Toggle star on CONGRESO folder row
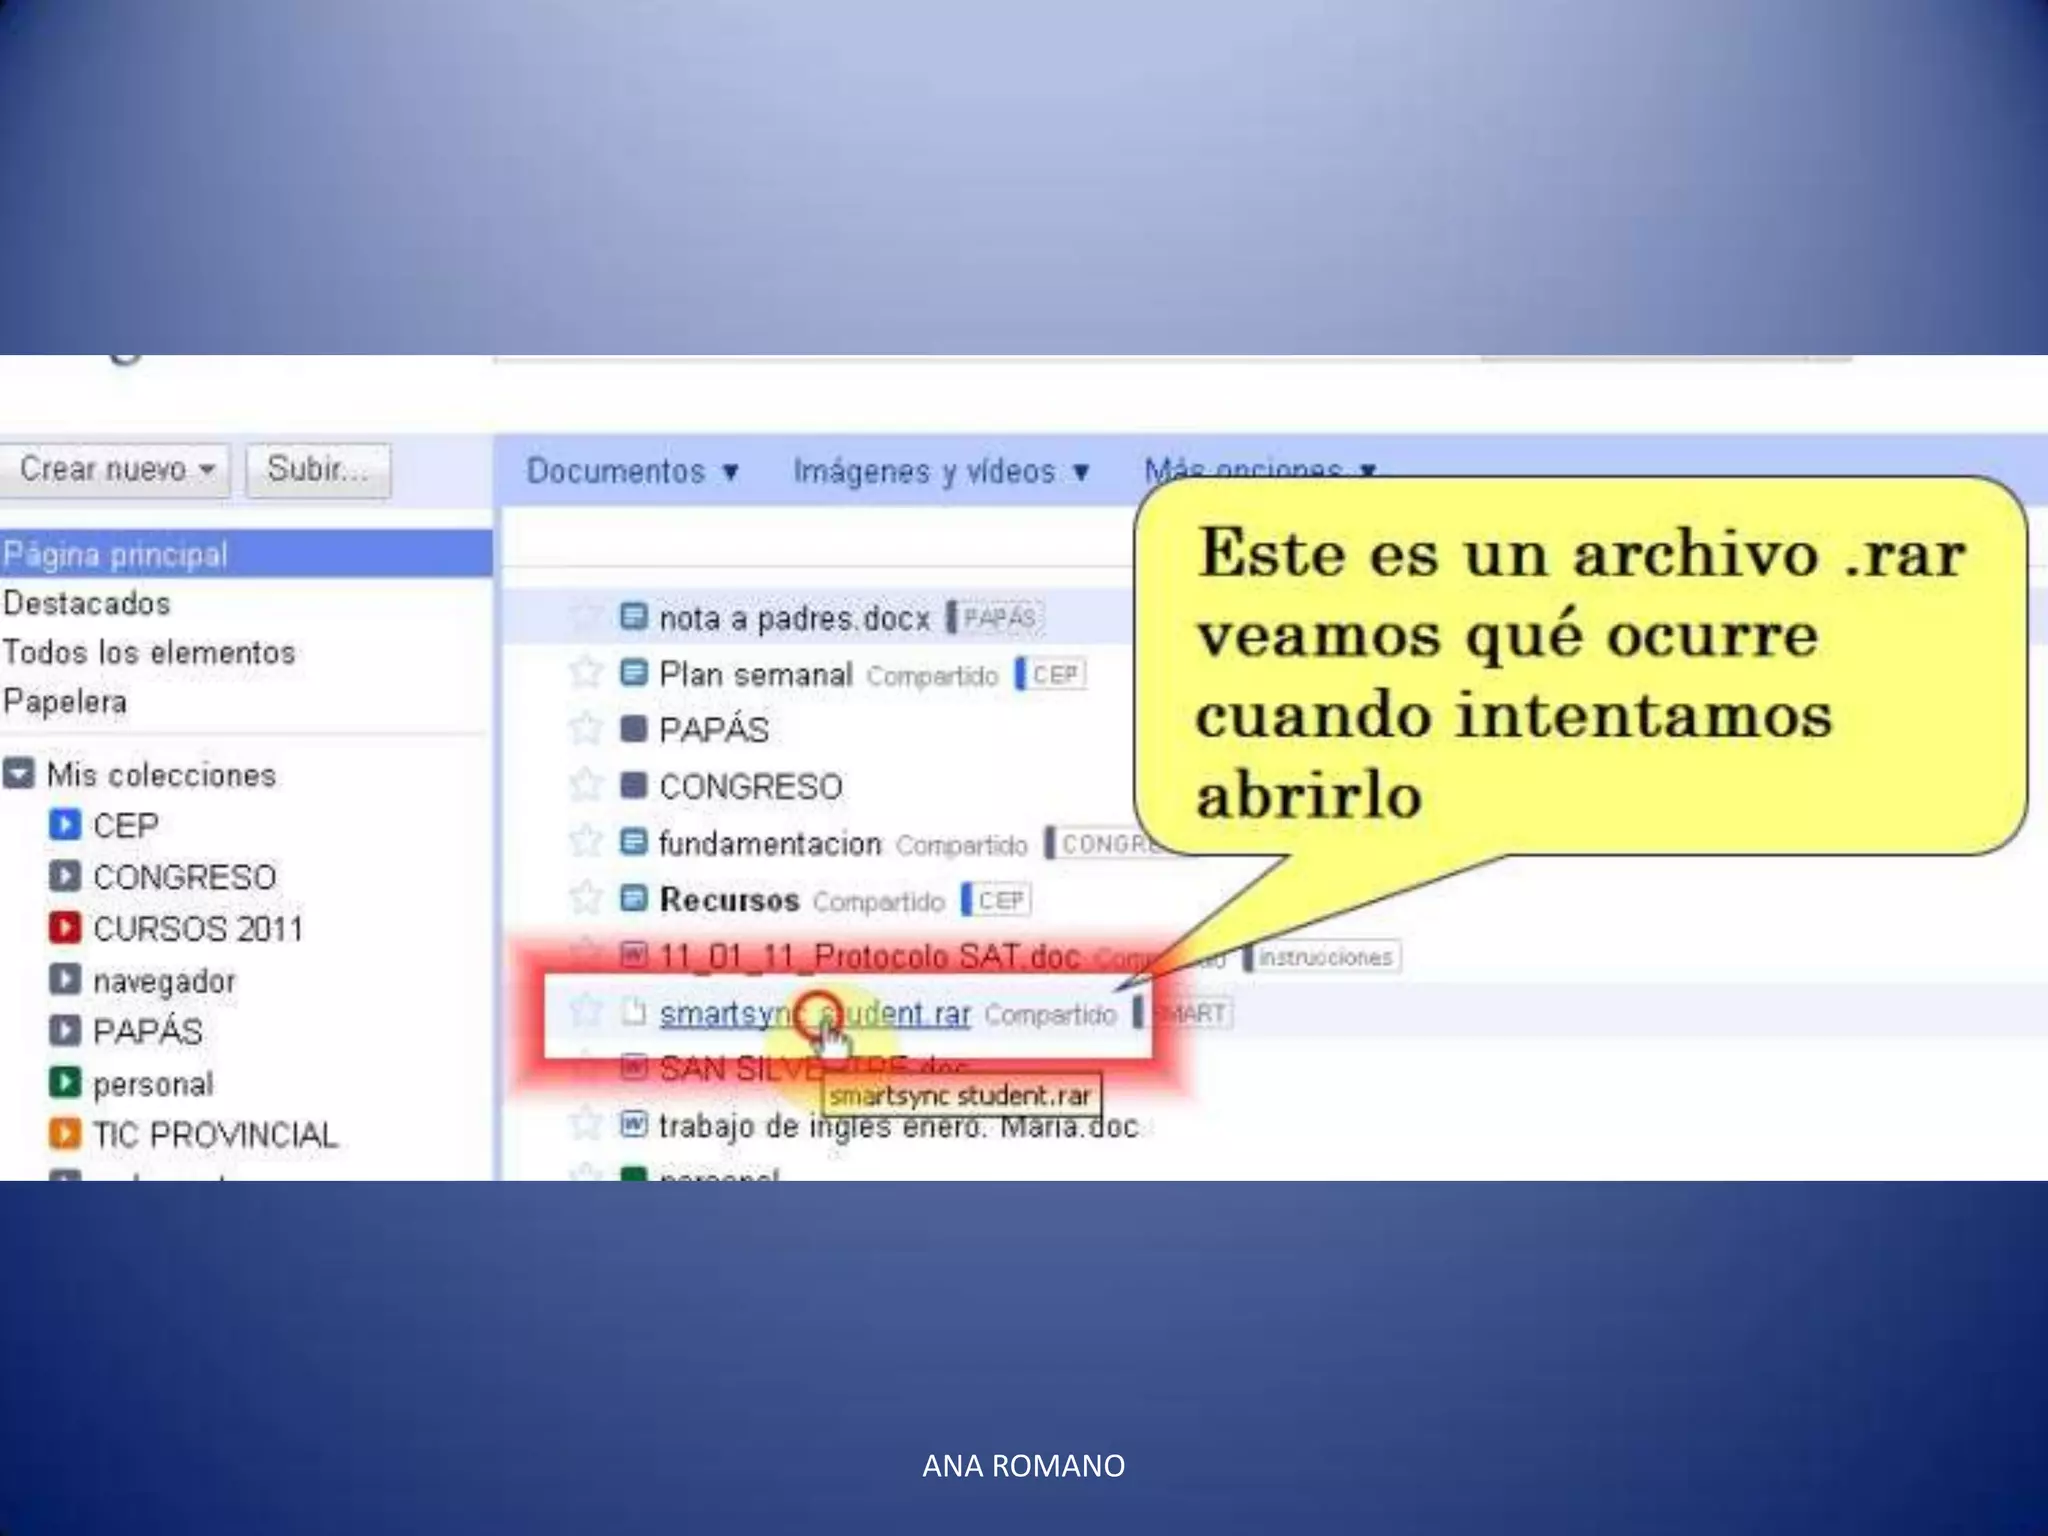 click(x=585, y=785)
